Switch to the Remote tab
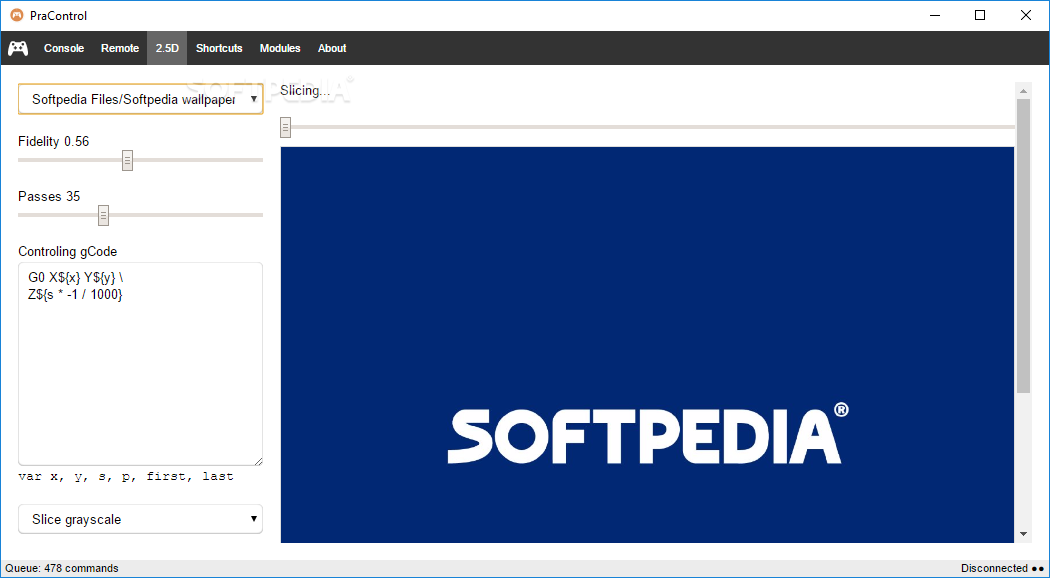 click(120, 48)
